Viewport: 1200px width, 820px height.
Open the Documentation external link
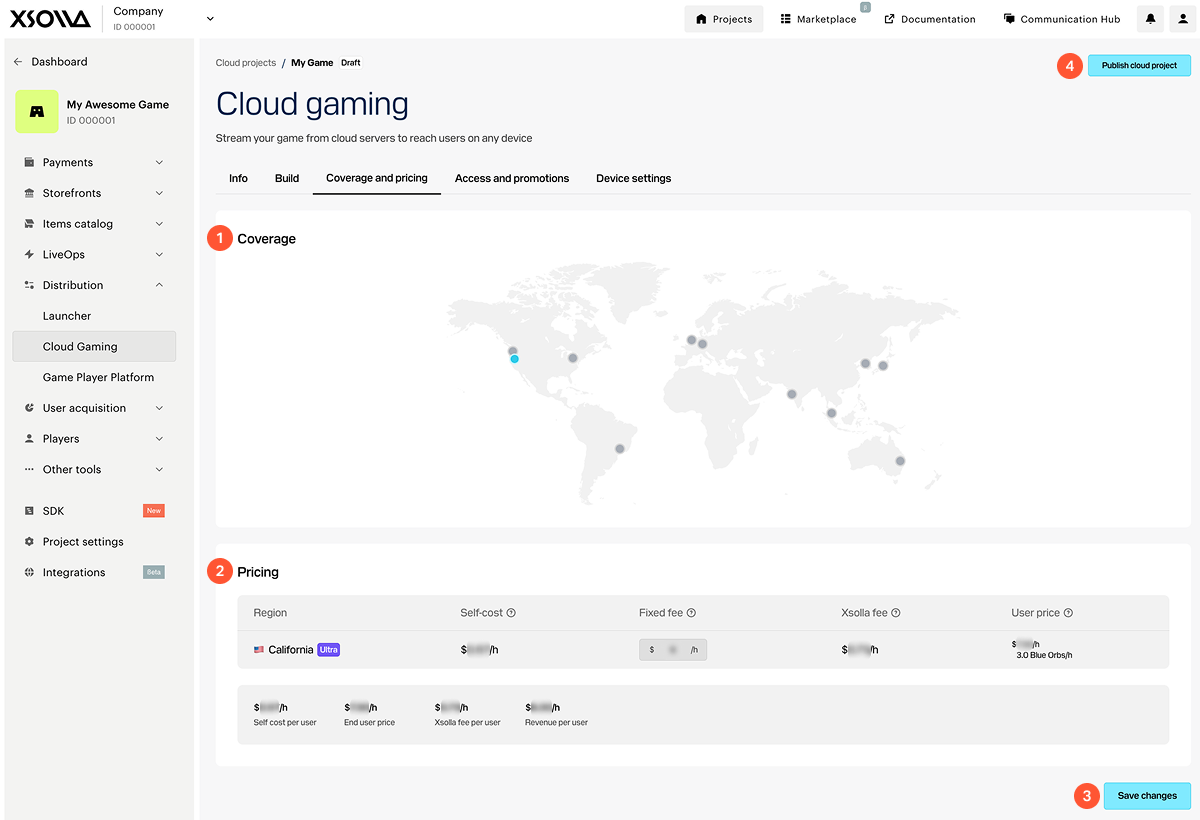(930, 19)
